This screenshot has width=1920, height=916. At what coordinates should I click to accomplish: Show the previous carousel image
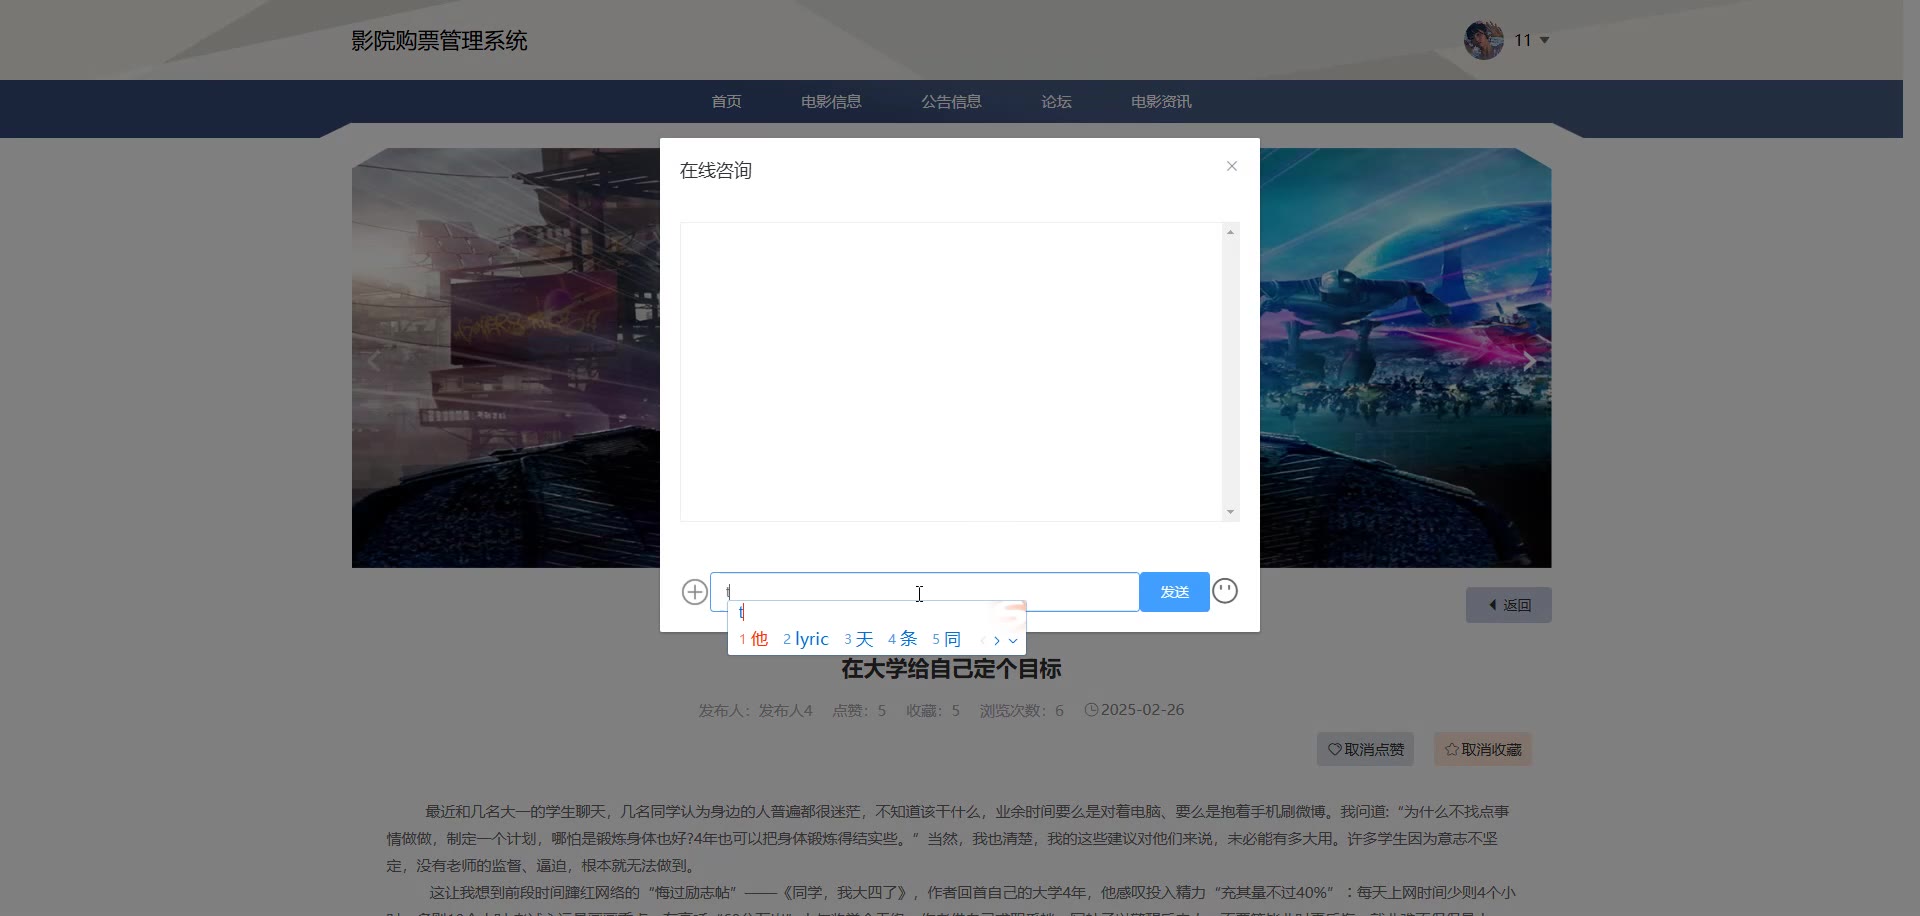tap(374, 360)
